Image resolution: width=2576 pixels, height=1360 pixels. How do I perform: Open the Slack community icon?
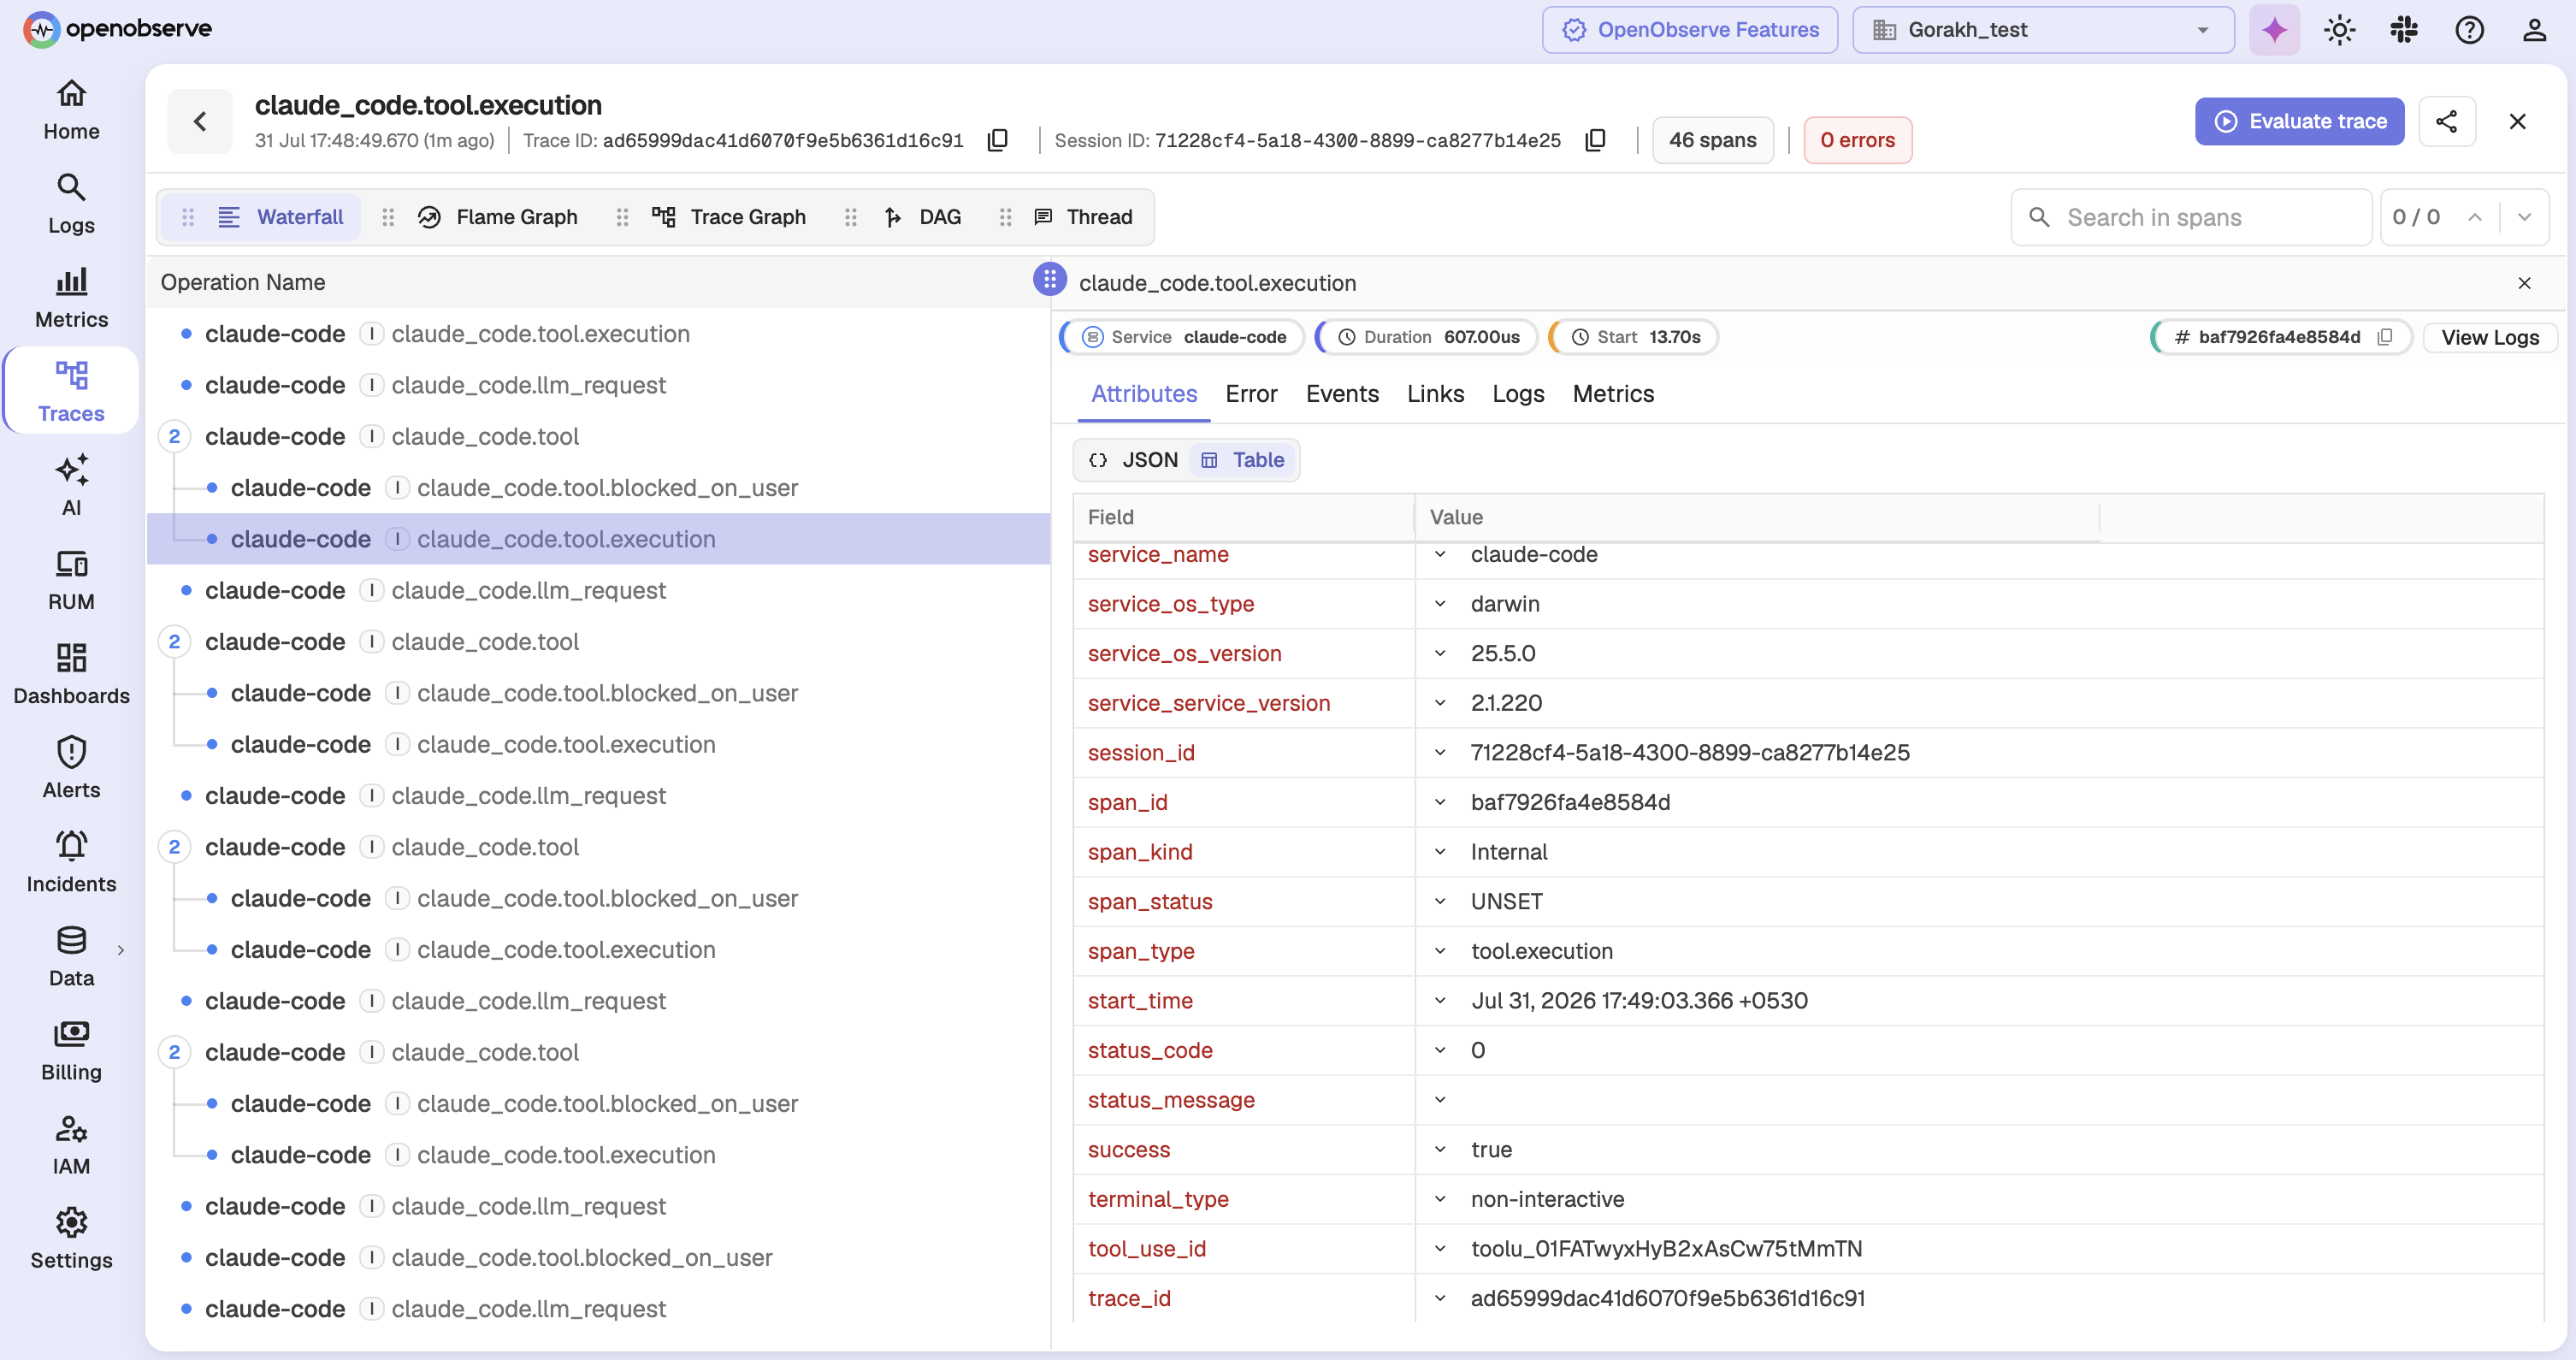point(2404,30)
